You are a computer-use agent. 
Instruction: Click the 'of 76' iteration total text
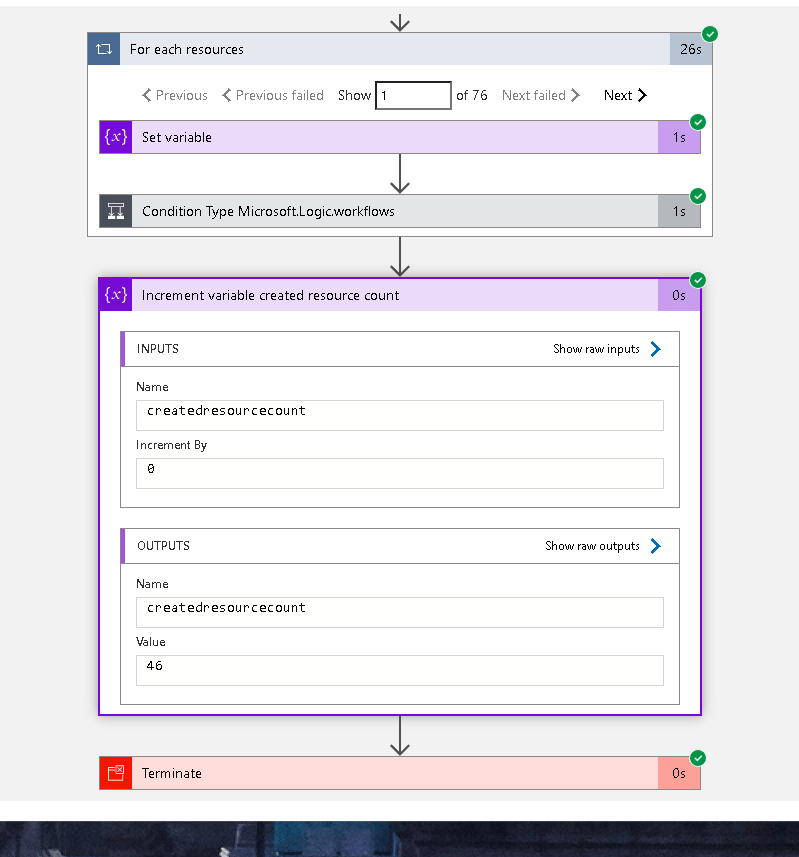click(472, 95)
